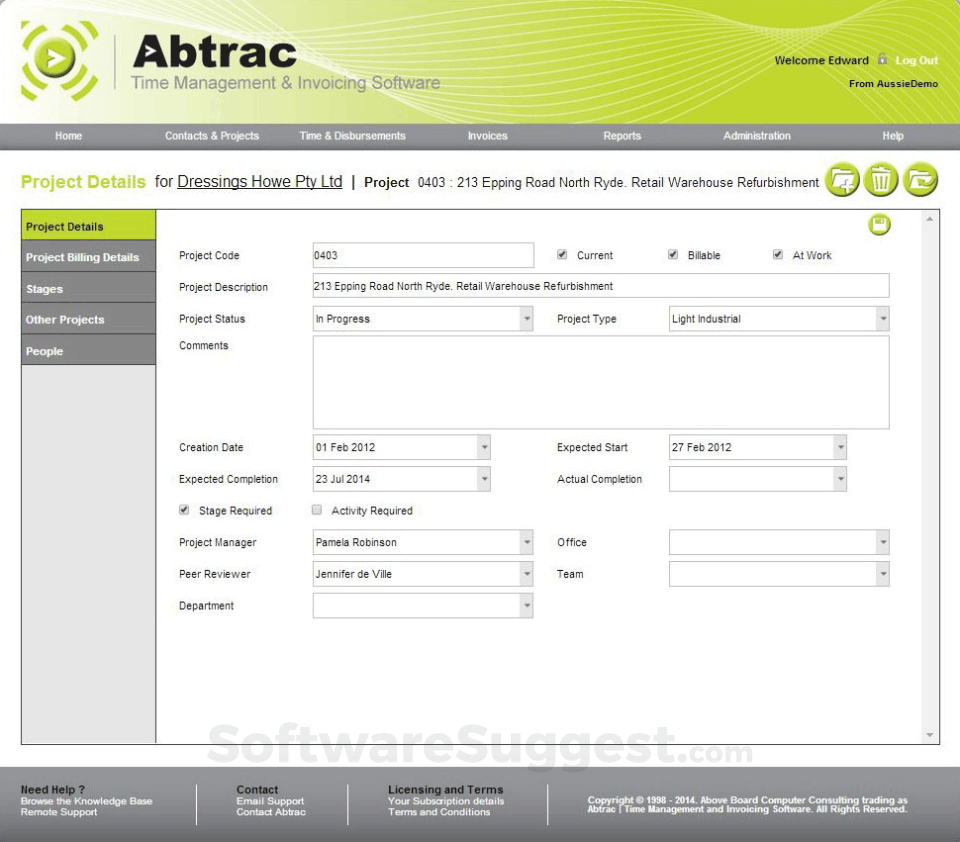The width and height of the screenshot is (960, 842).
Task: Switch to the Project Billing Details tab
Action: click(89, 257)
